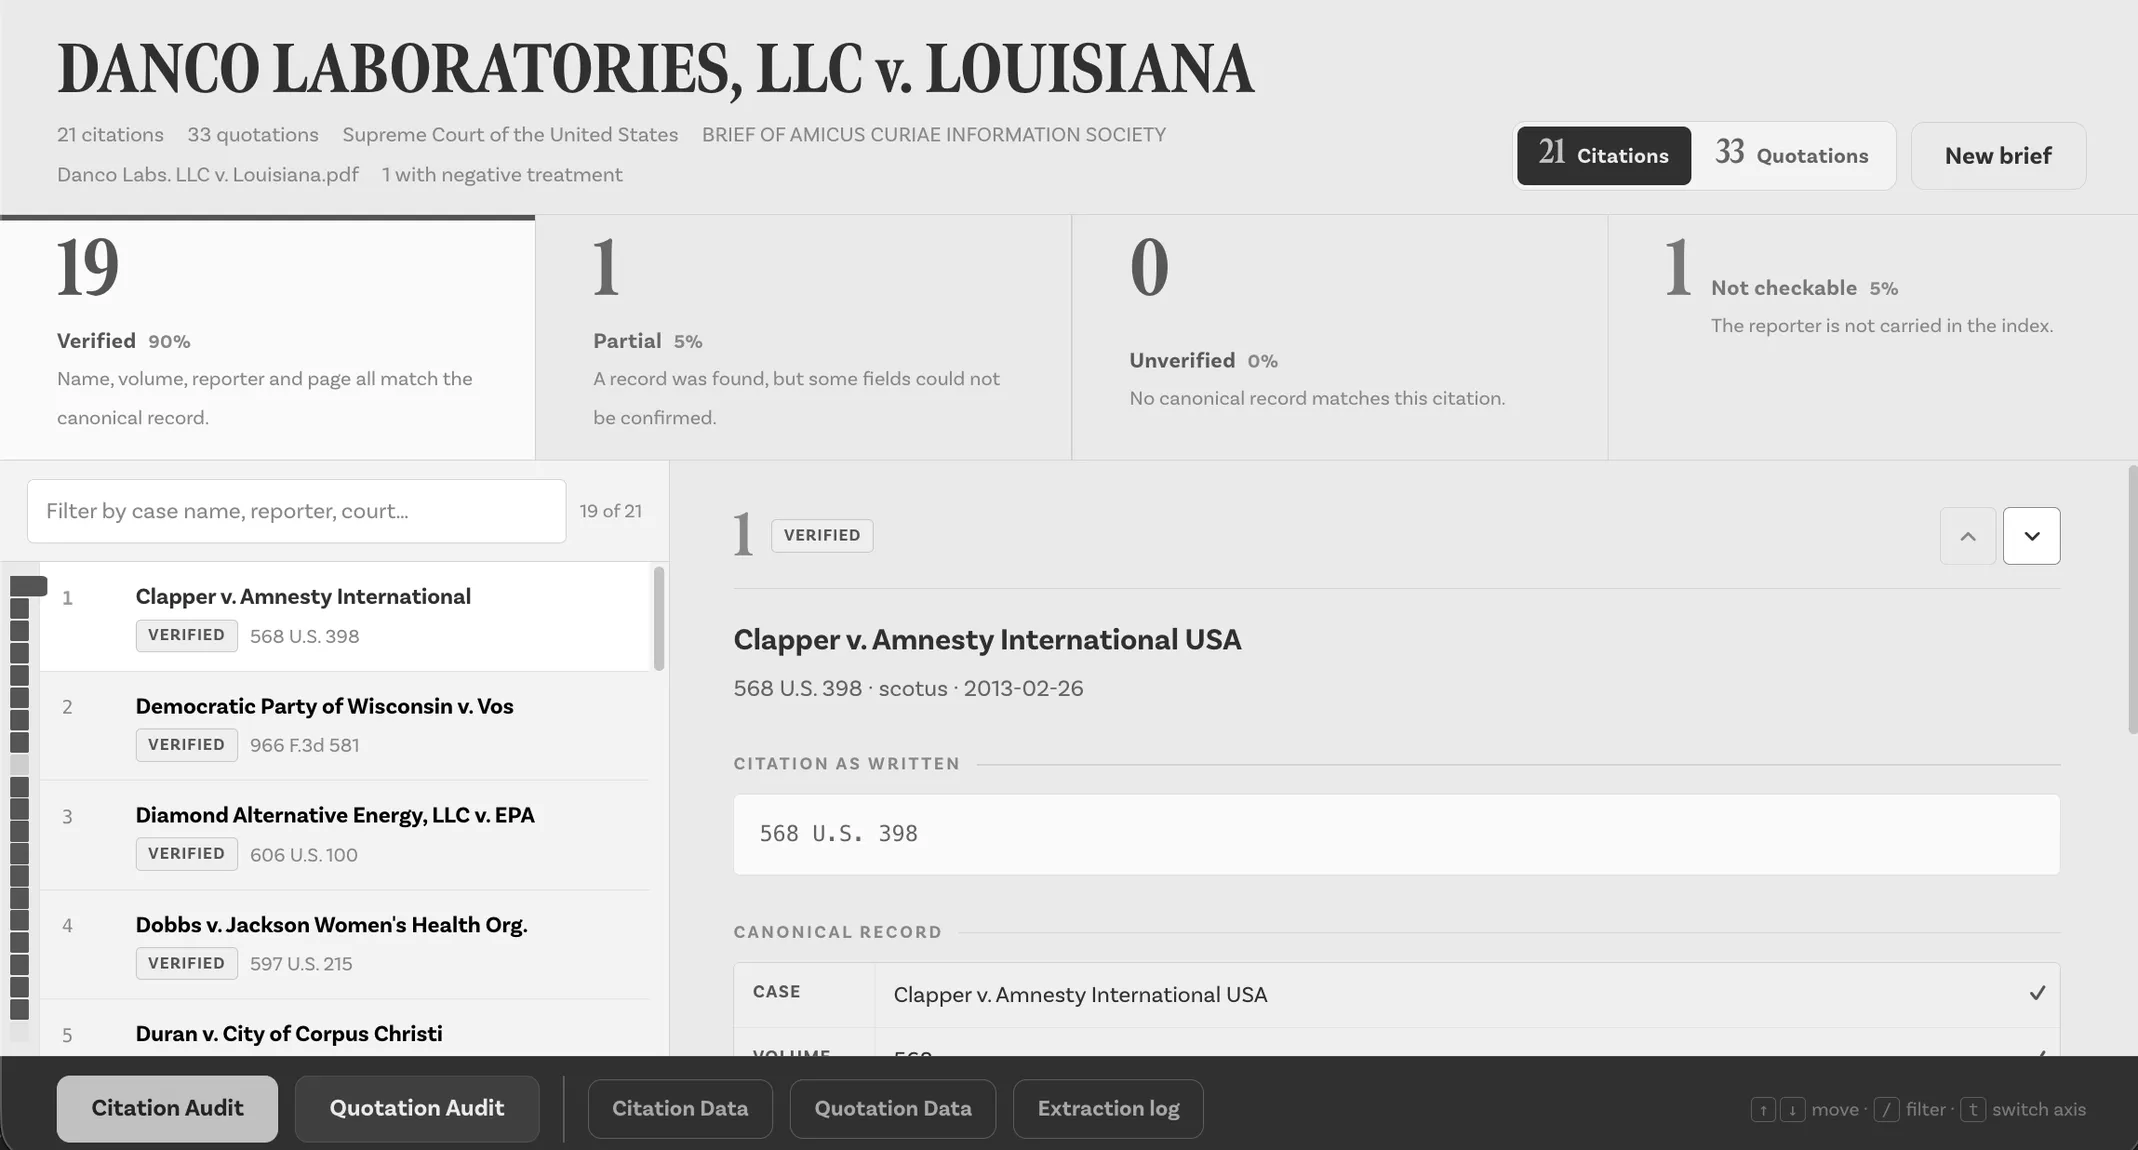
Task: Open the Citation Data tab
Action: [680, 1108]
